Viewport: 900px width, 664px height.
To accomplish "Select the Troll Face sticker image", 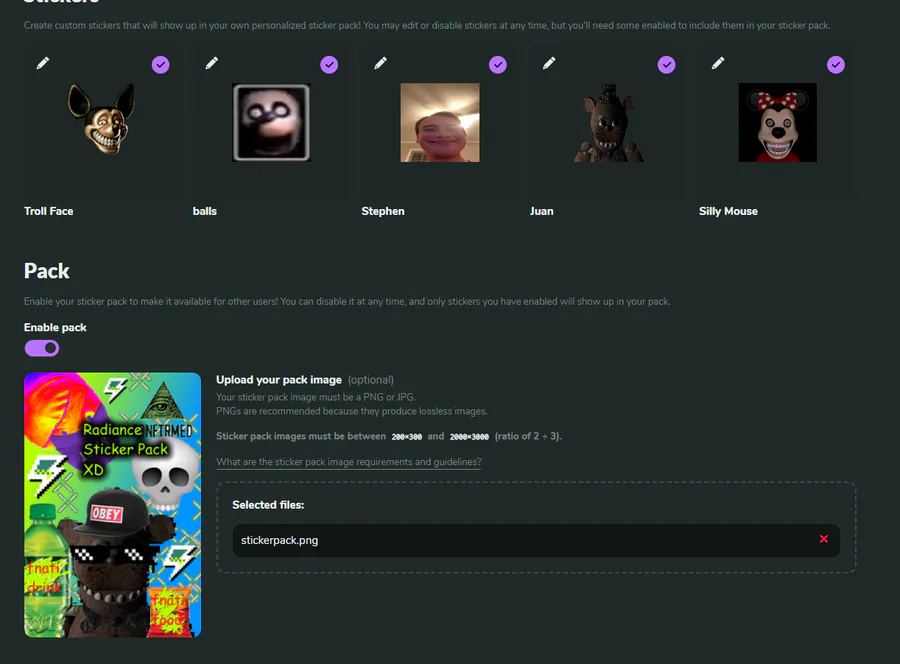I will pyautogui.click(x=102, y=119).
